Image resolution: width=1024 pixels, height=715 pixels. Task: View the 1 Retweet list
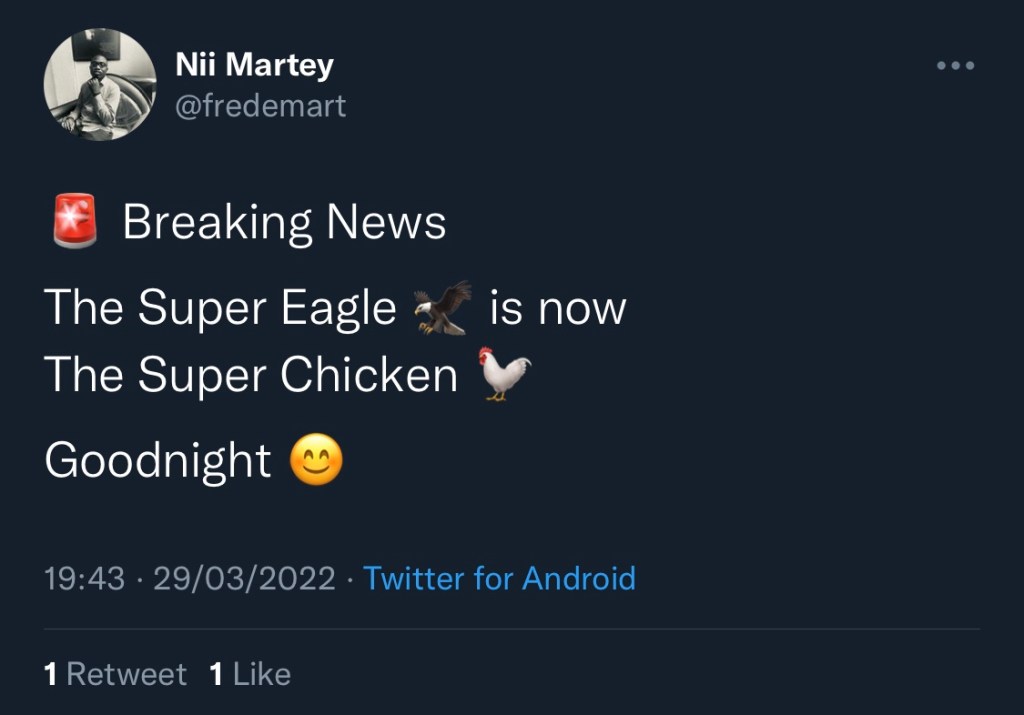[115, 674]
